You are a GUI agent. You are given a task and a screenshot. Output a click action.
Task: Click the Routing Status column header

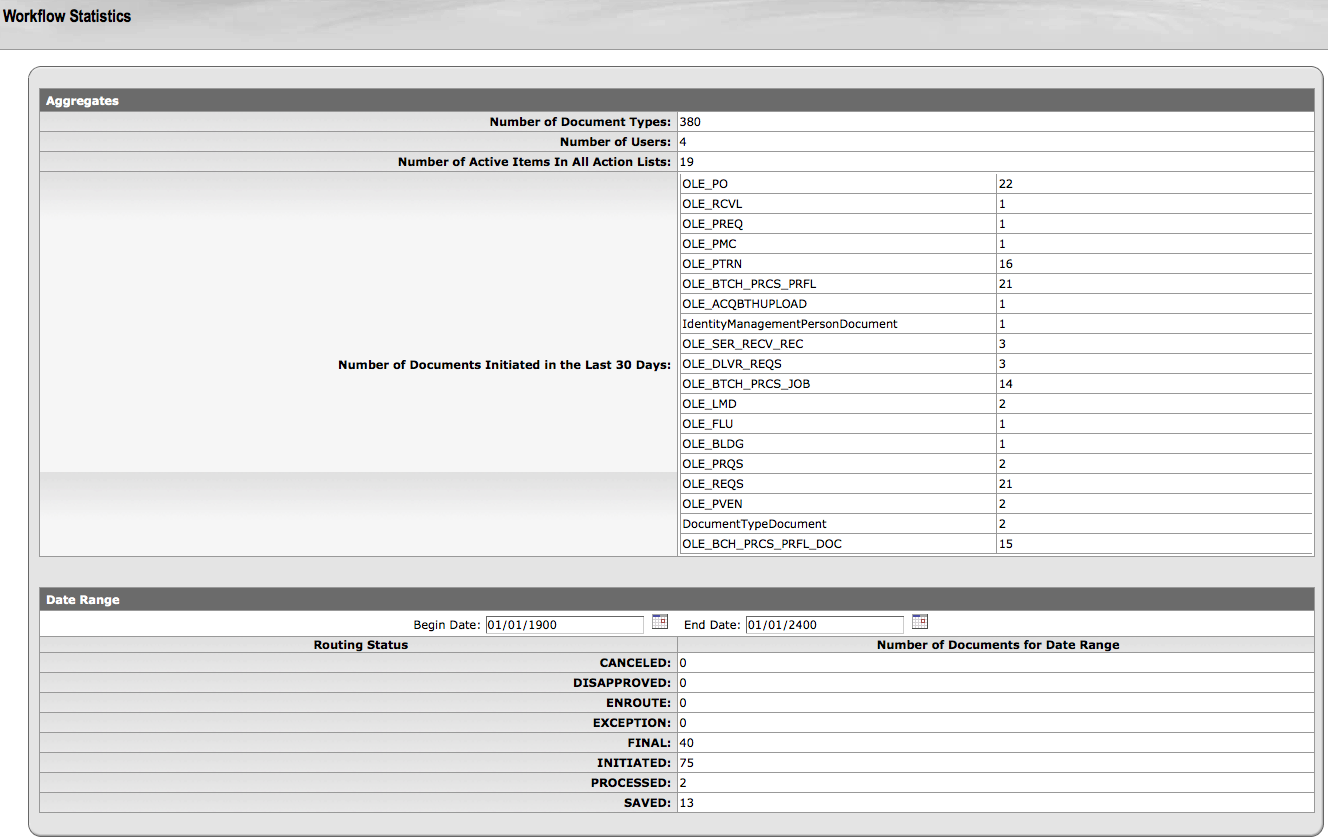click(x=360, y=645)
